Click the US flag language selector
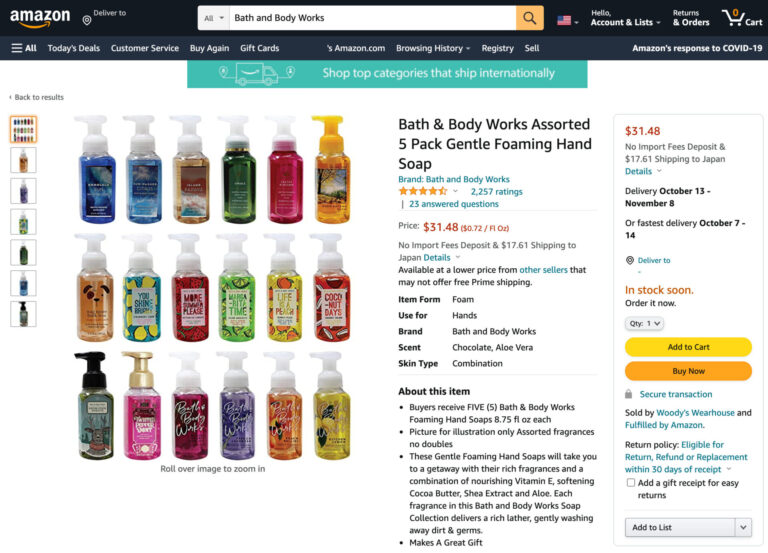Image resolution: width=768 pixels, height=553 pixels. [565, 19]
